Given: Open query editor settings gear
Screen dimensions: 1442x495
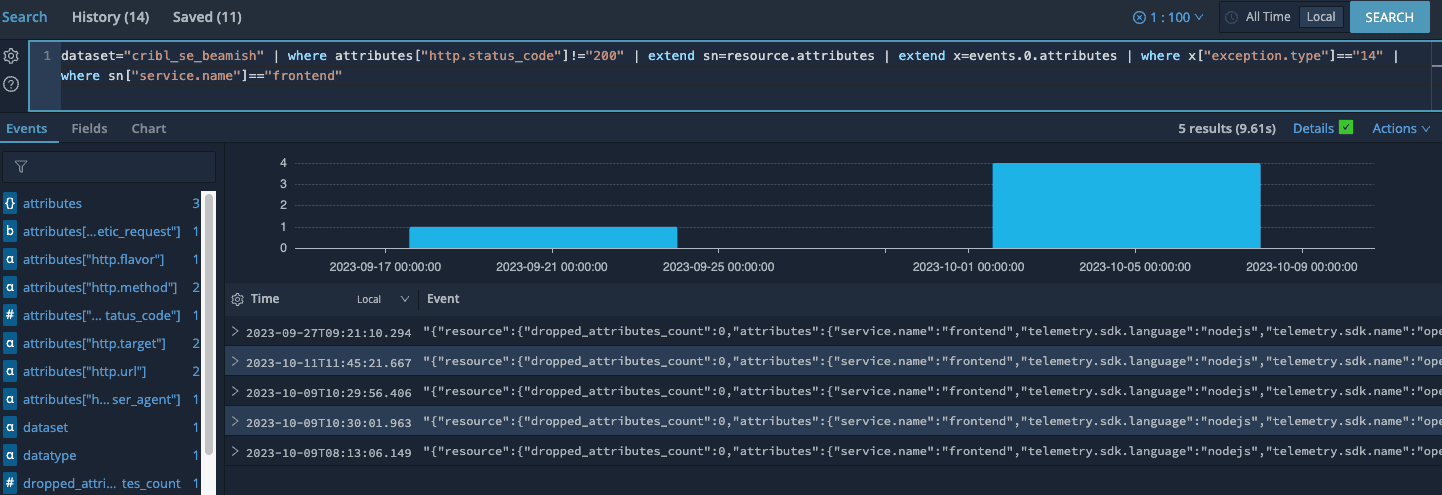Looking at the screenshot, I should pyautogui.click(x=11, y=56).
